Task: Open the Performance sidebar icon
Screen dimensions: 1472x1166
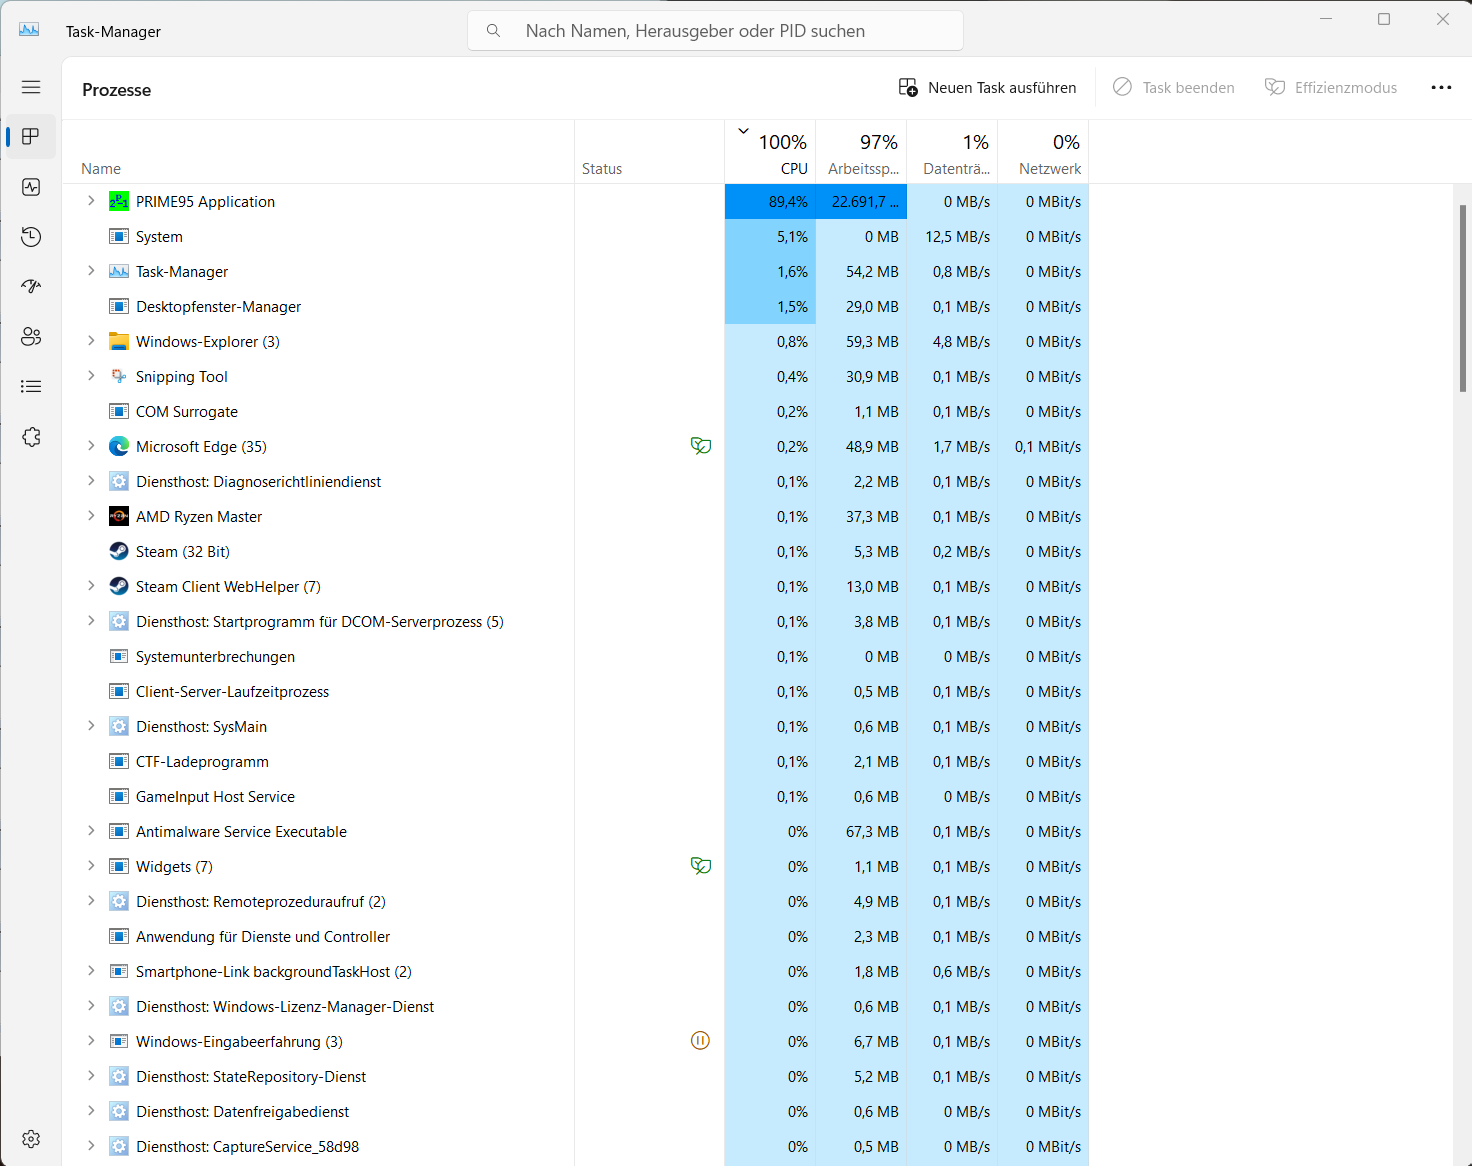Action: point(31,187)
